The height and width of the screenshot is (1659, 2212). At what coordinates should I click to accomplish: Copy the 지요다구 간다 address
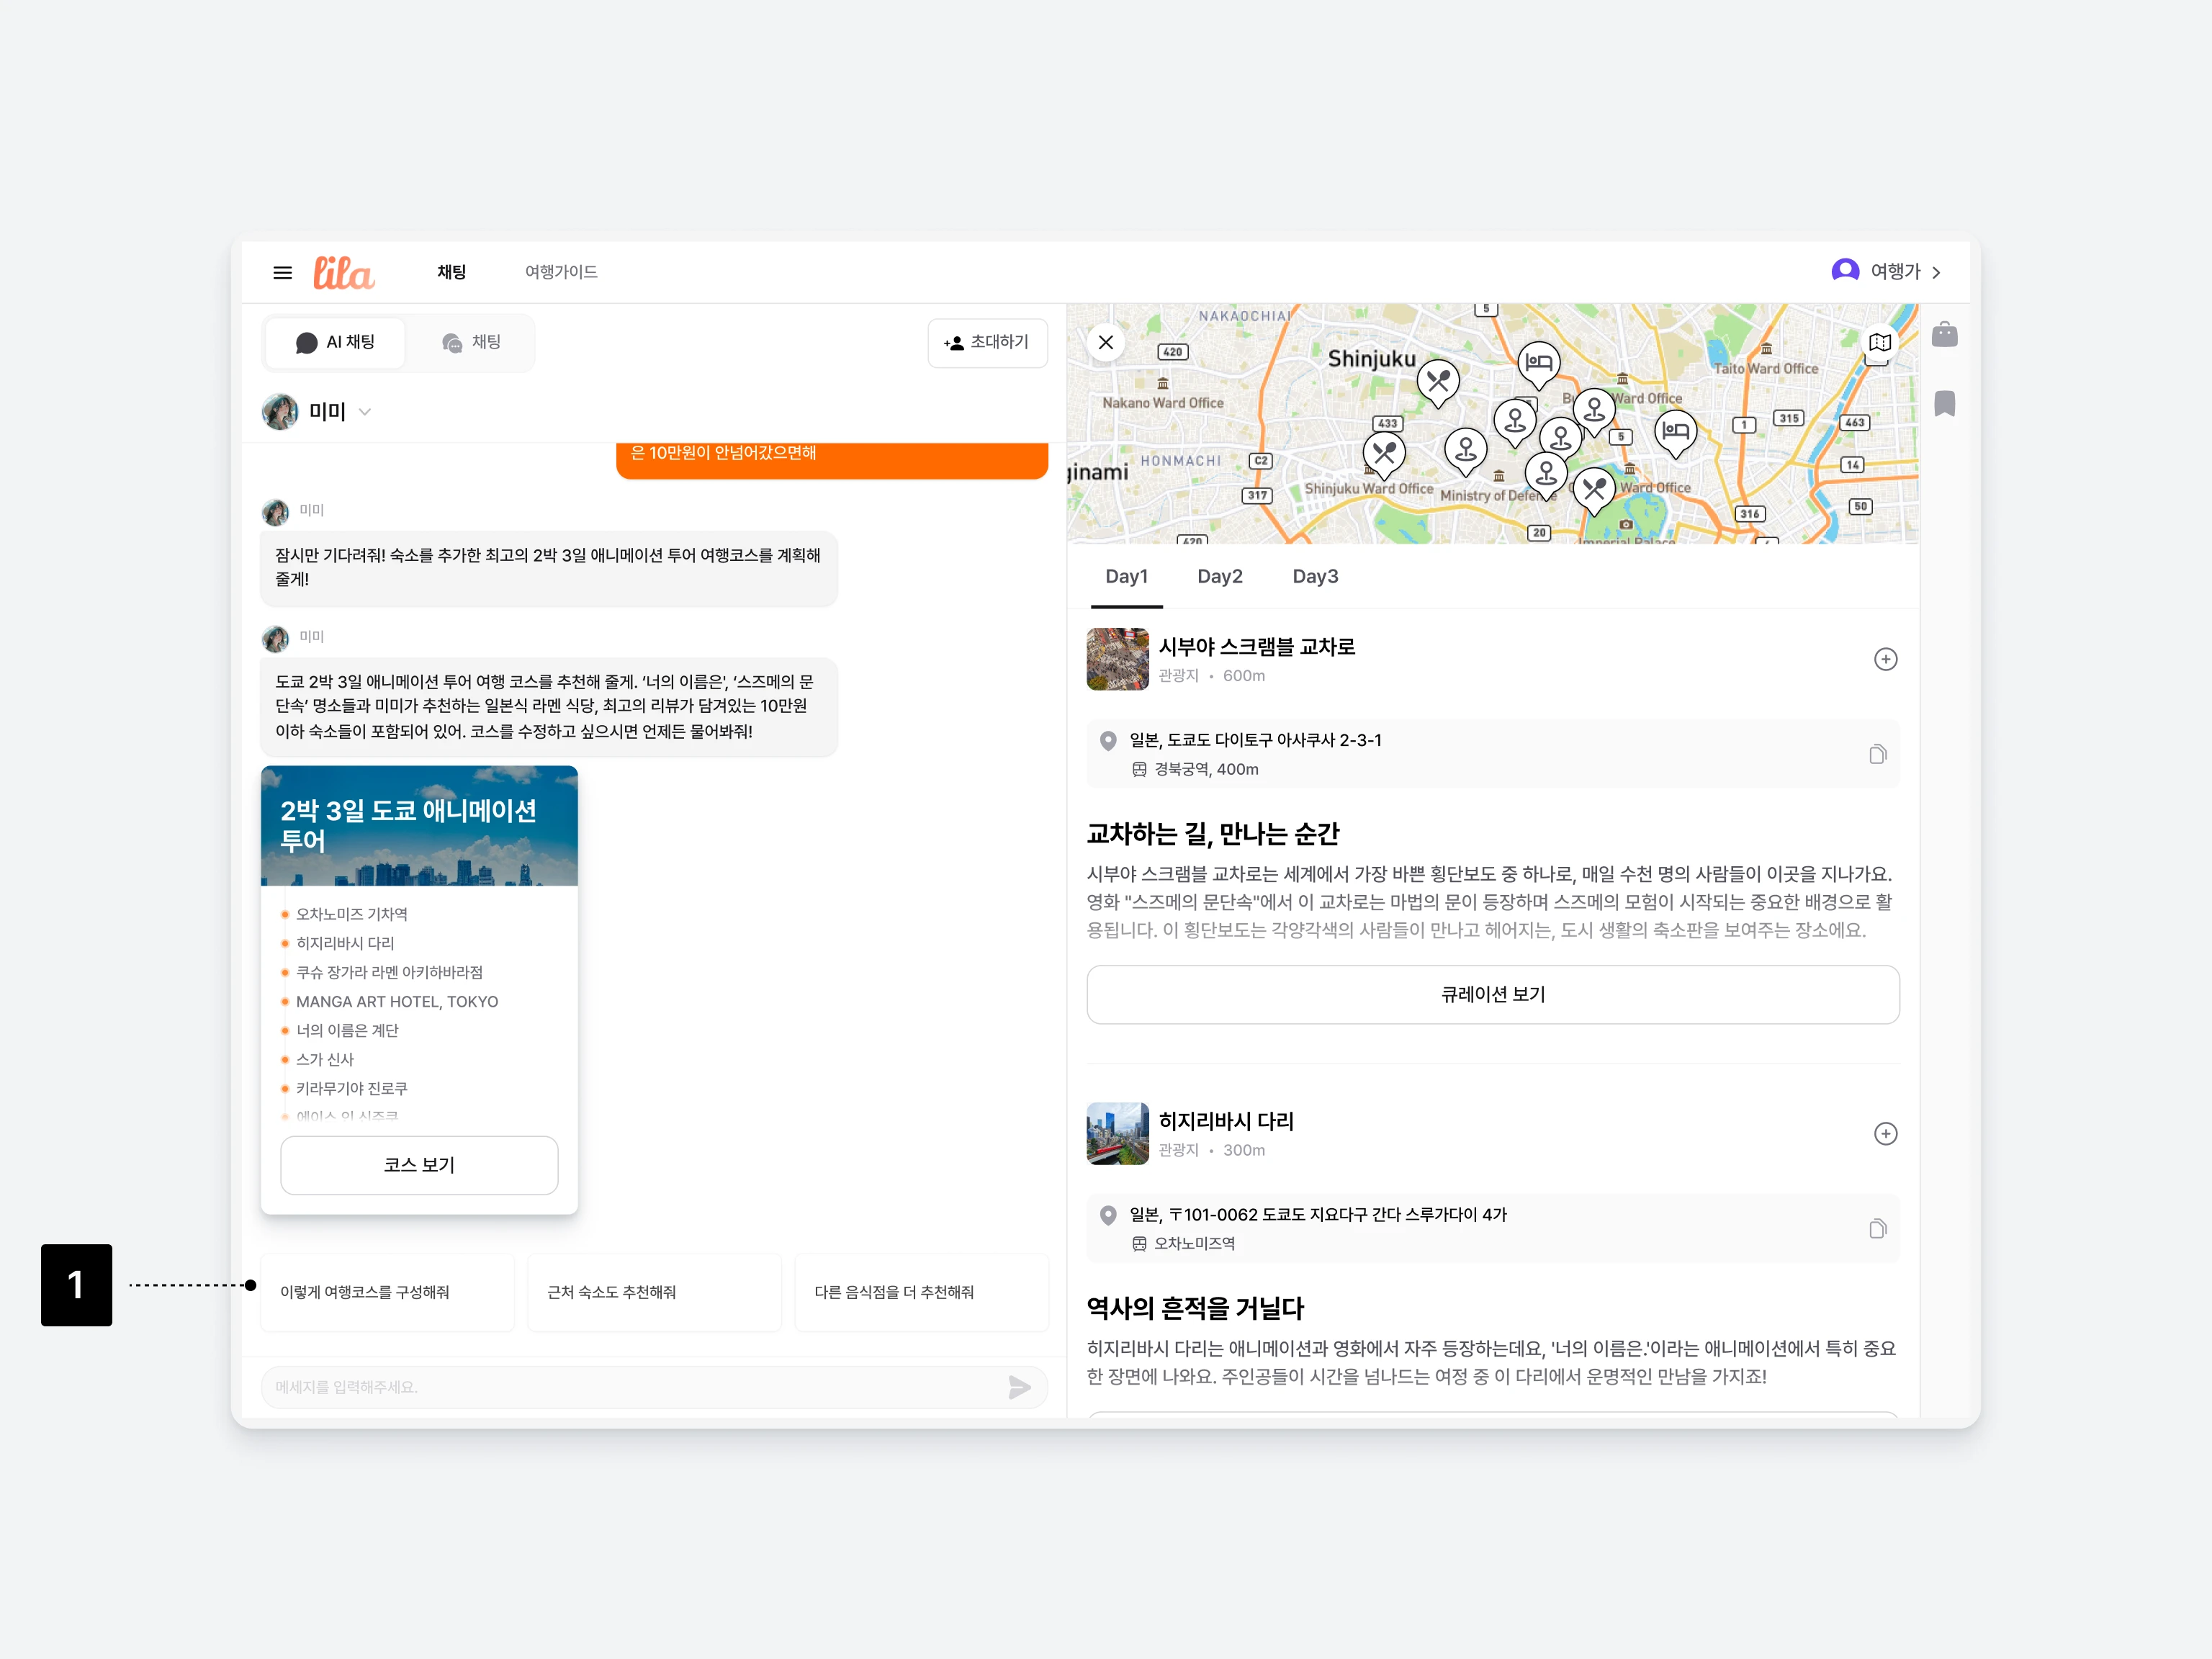coord(1877,1228)
